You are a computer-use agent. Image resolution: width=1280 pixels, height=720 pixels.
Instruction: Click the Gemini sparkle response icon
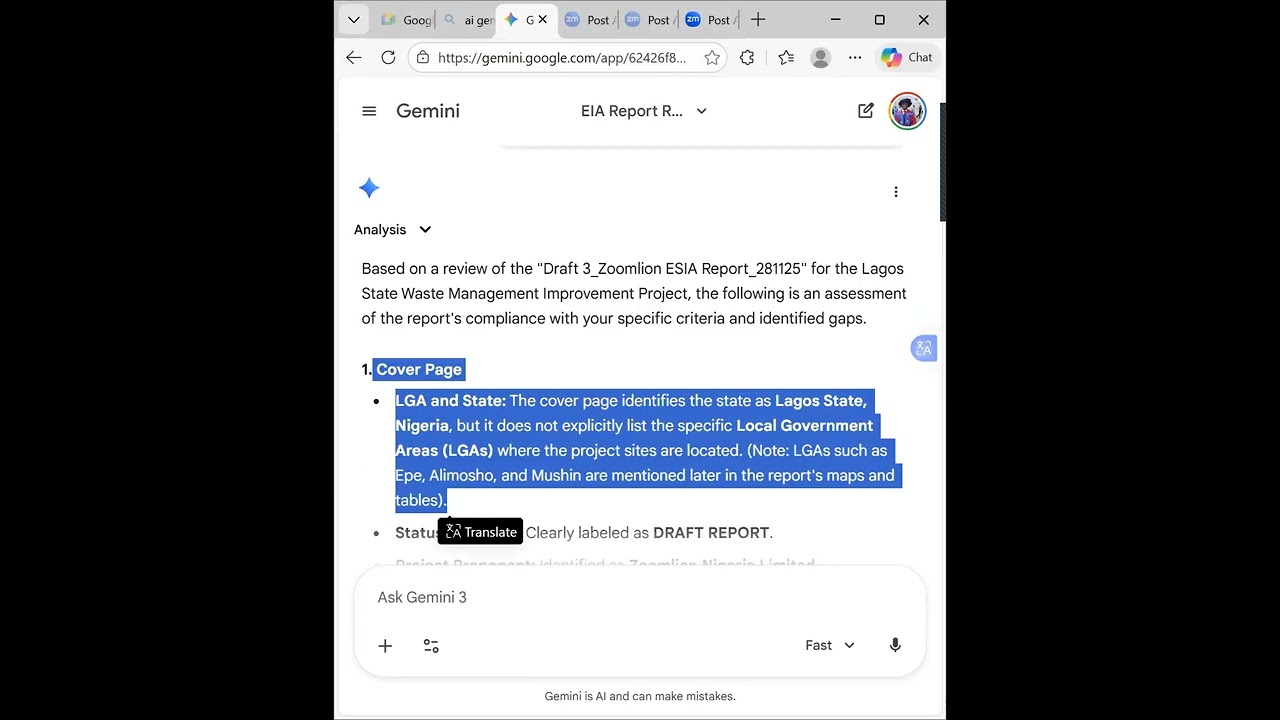click(369, 188)
